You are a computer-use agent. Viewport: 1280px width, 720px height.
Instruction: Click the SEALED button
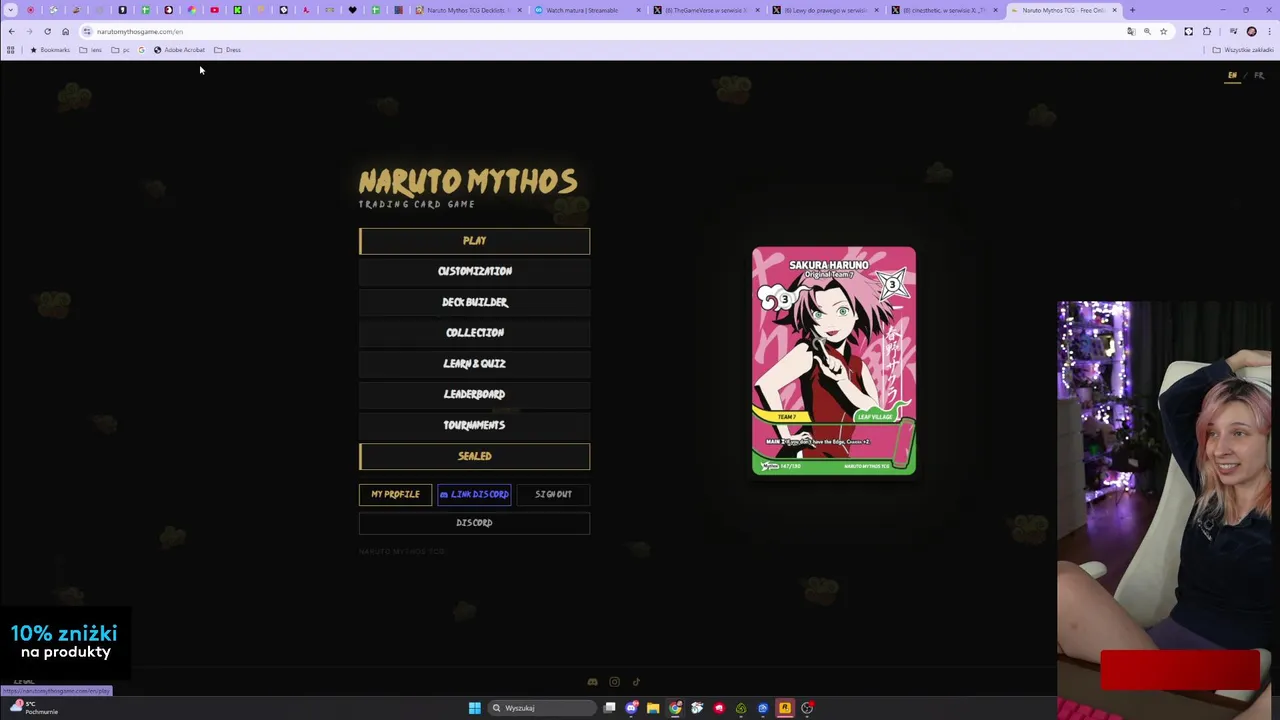(474, 456)
